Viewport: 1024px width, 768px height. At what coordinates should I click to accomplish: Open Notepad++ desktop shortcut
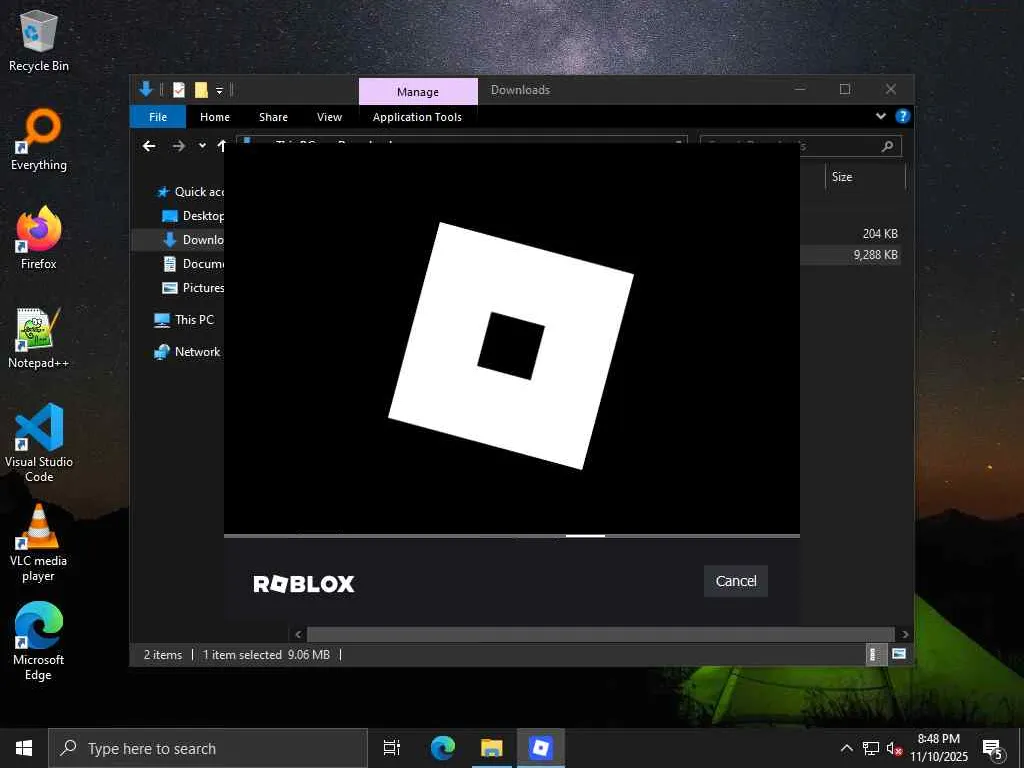point(39,338)
